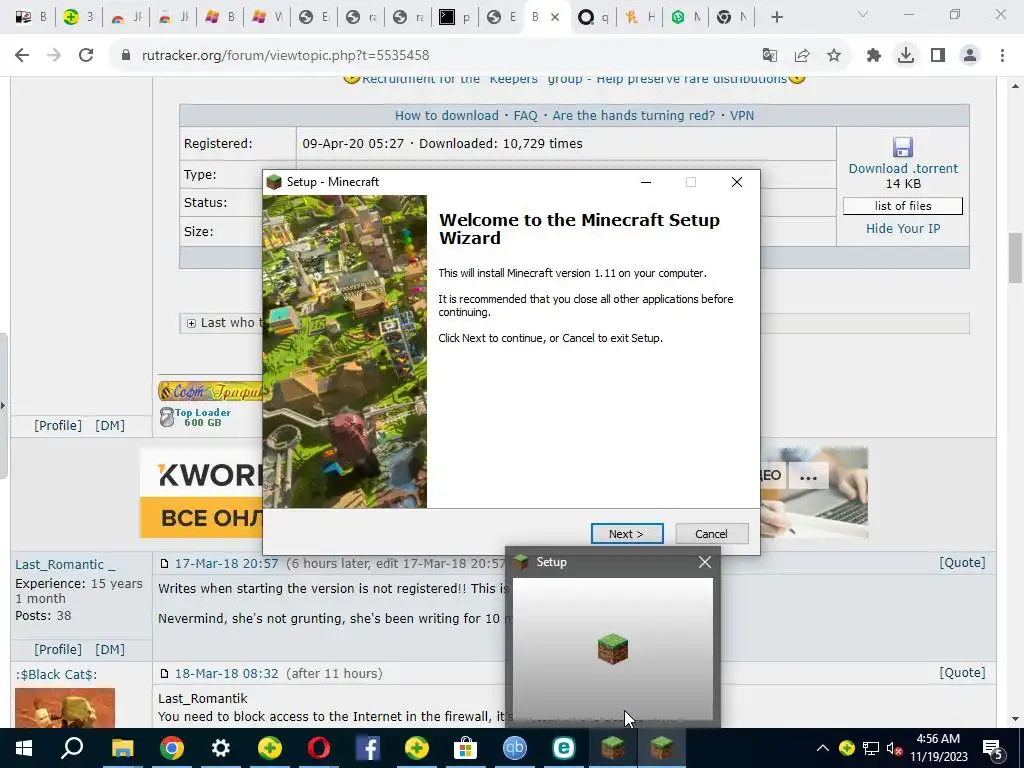The width and height of the screenshot is (1024, 768).
Task: Open the notification center icon
Action: (993, 749)
